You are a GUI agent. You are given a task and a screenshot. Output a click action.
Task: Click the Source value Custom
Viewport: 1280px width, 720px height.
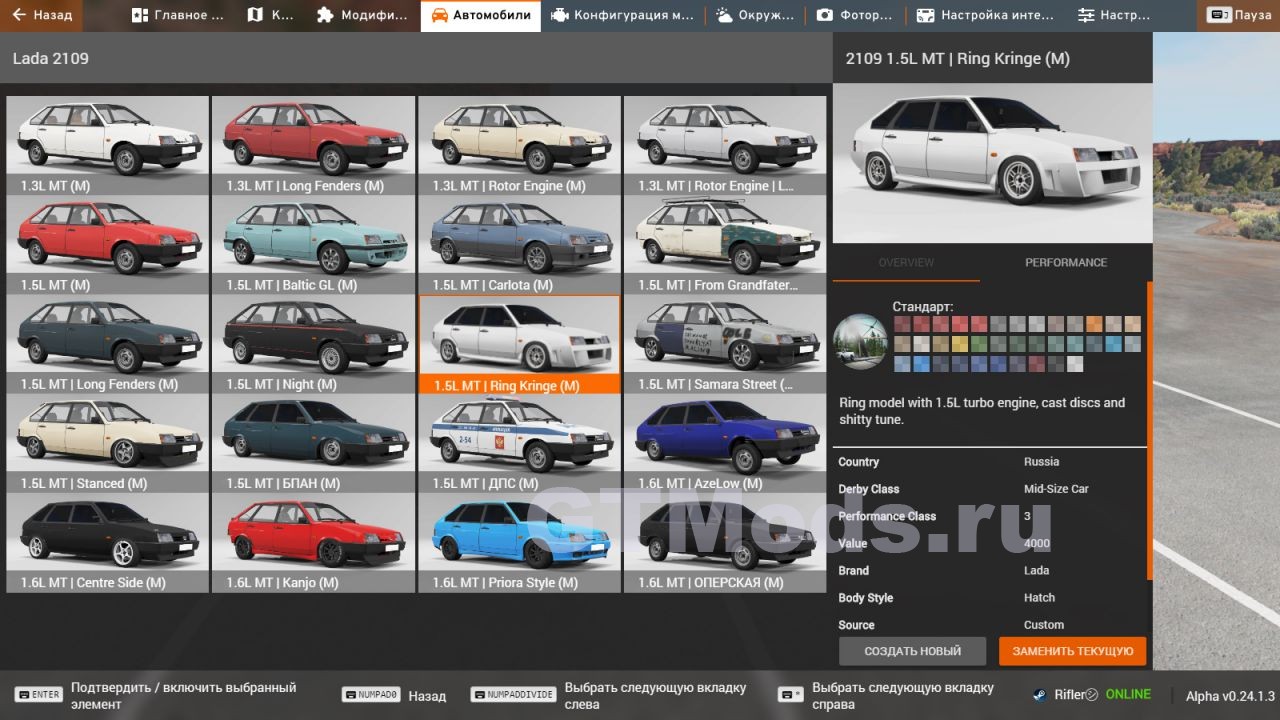[1043, 625]
